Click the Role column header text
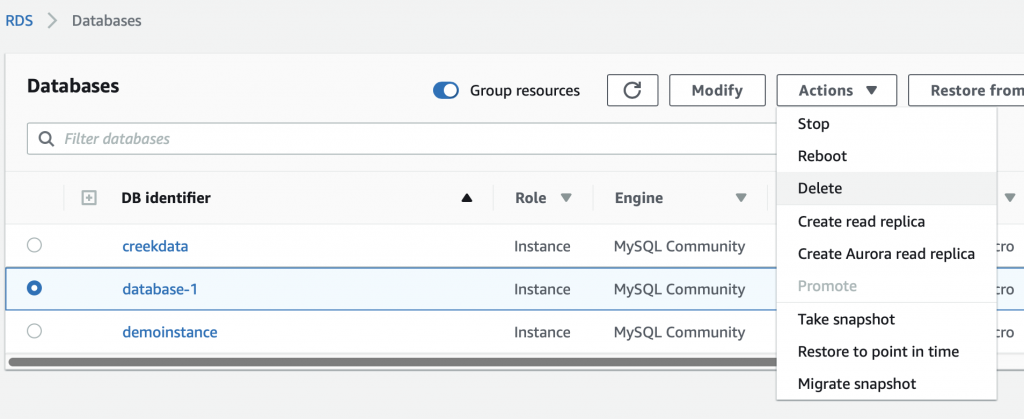This screenshot has height=419, width=1024. pyautogui.click(x=531, y=198)
